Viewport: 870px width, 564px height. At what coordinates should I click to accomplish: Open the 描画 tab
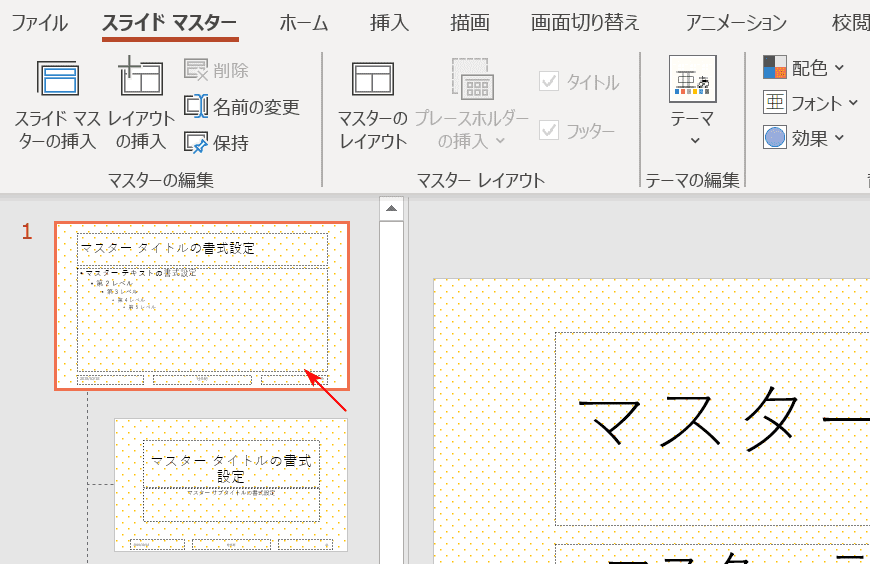tap(470, 23)
